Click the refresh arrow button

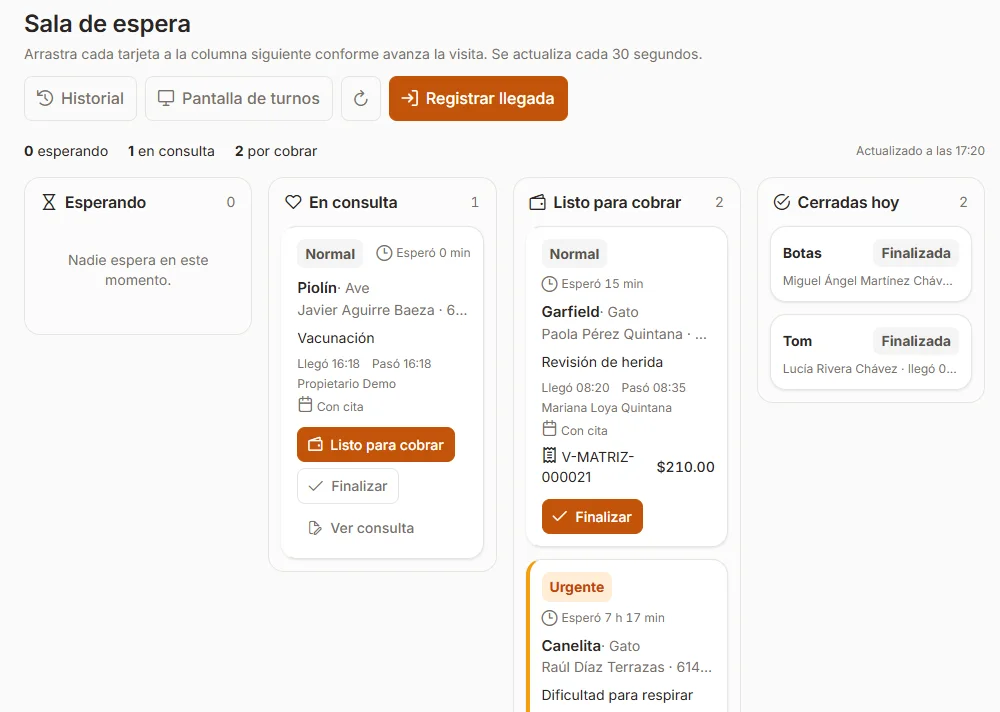(361, 98)
